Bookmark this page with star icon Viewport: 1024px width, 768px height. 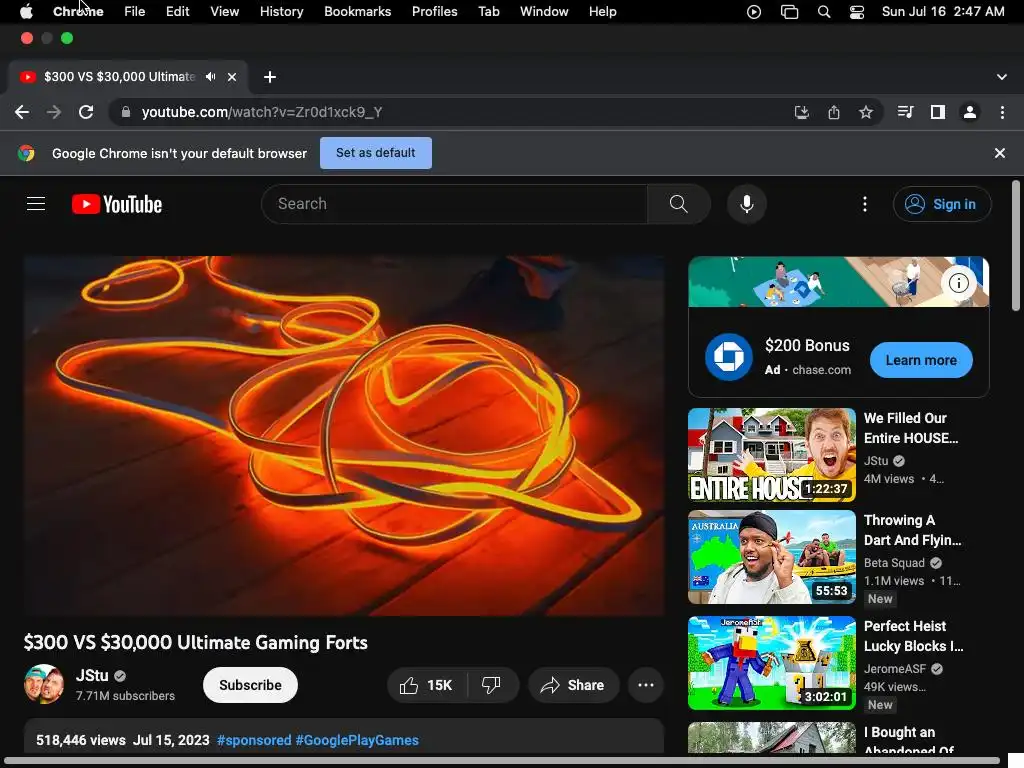[x=866, y=112]
